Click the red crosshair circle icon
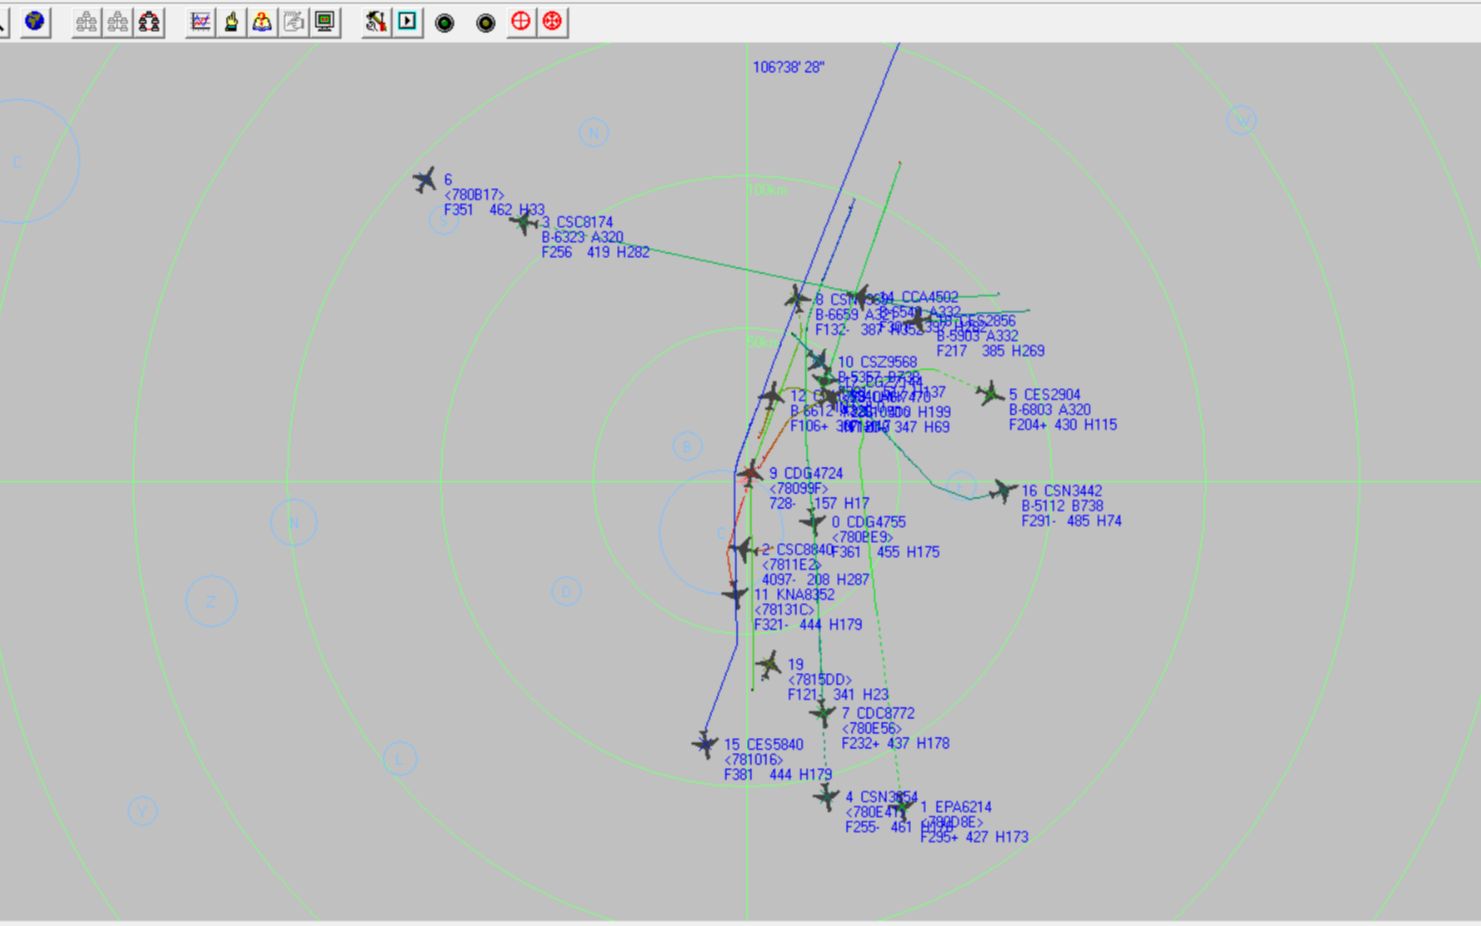1481x926 pixels. [520, 21]
